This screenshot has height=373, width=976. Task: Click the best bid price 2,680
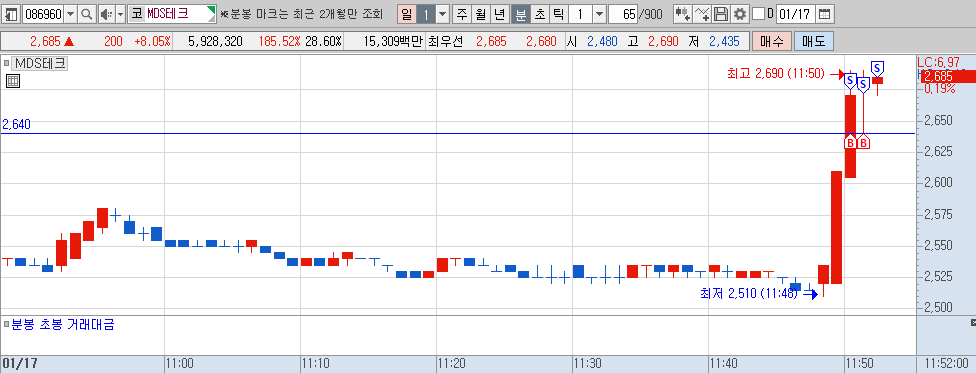[x=542, y=42]
